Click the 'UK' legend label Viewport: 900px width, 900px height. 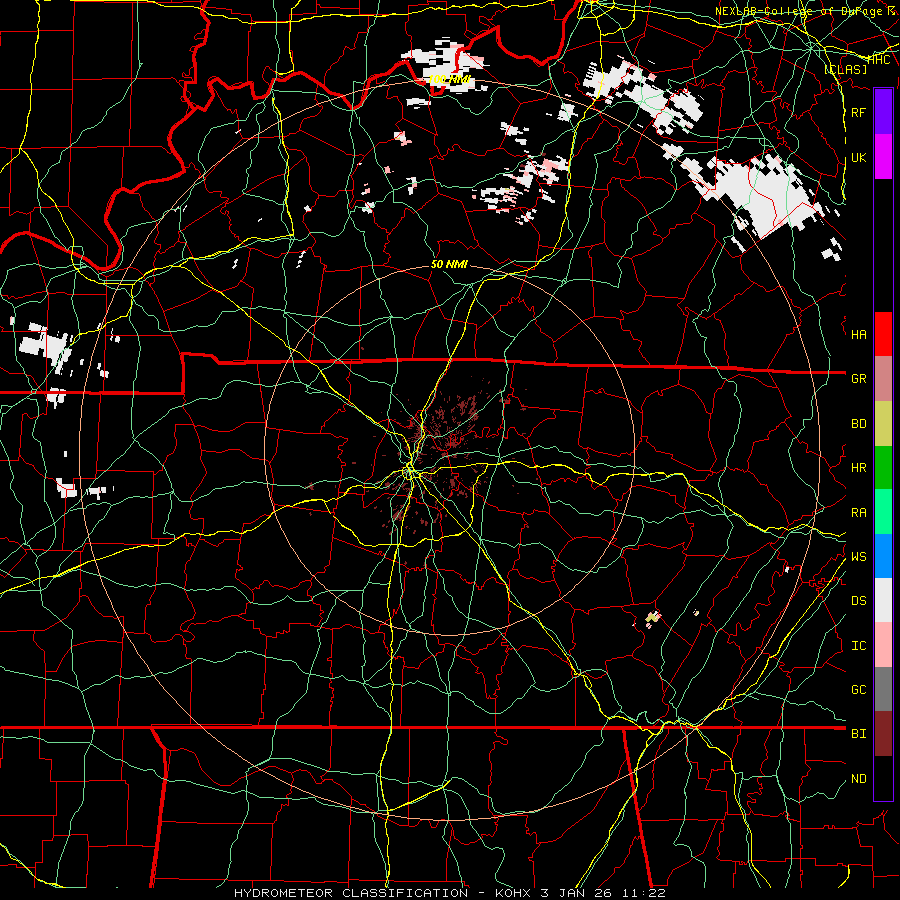point(858,157)
